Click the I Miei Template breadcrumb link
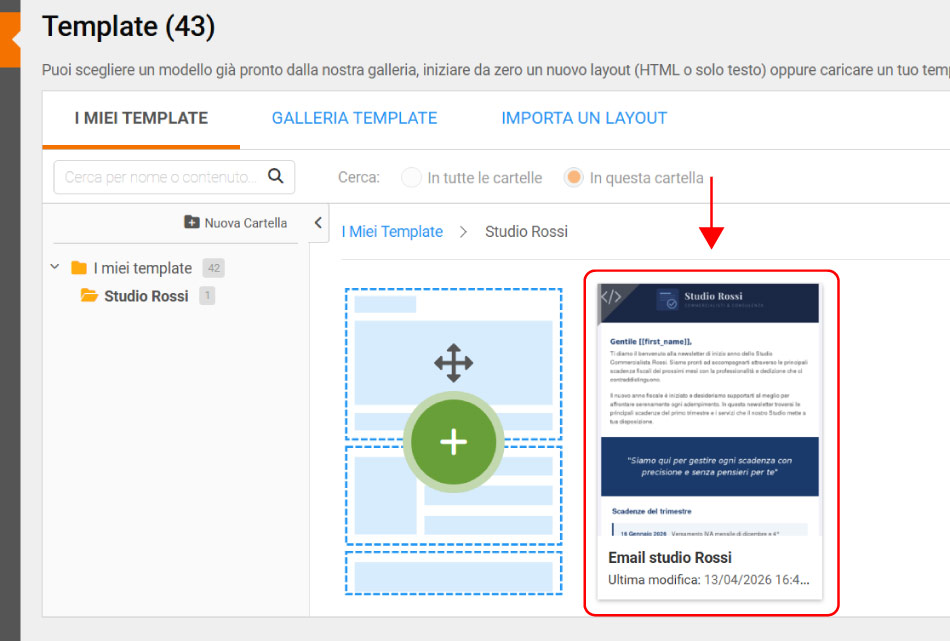The image size is (950, 641). tap(392, 232)
